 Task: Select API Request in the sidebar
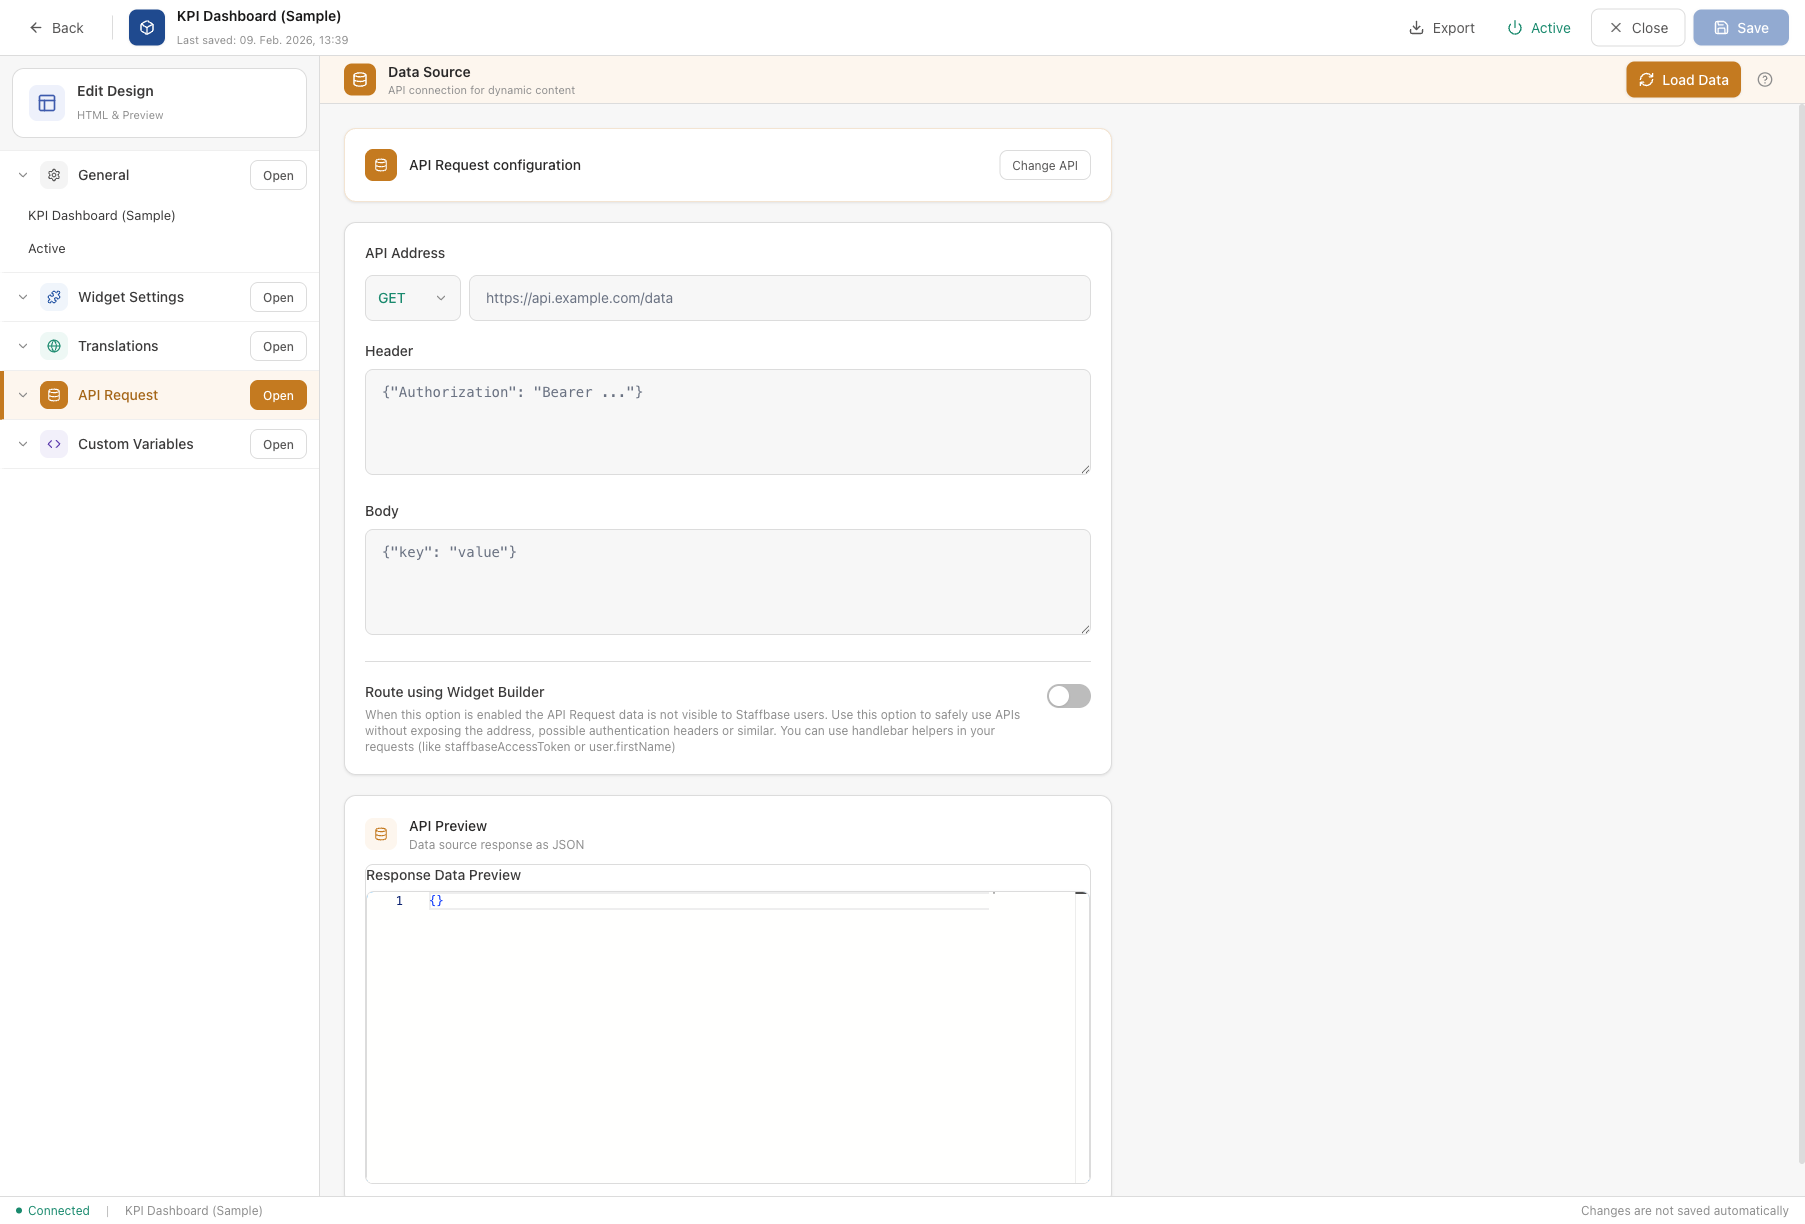click(118, 395)
